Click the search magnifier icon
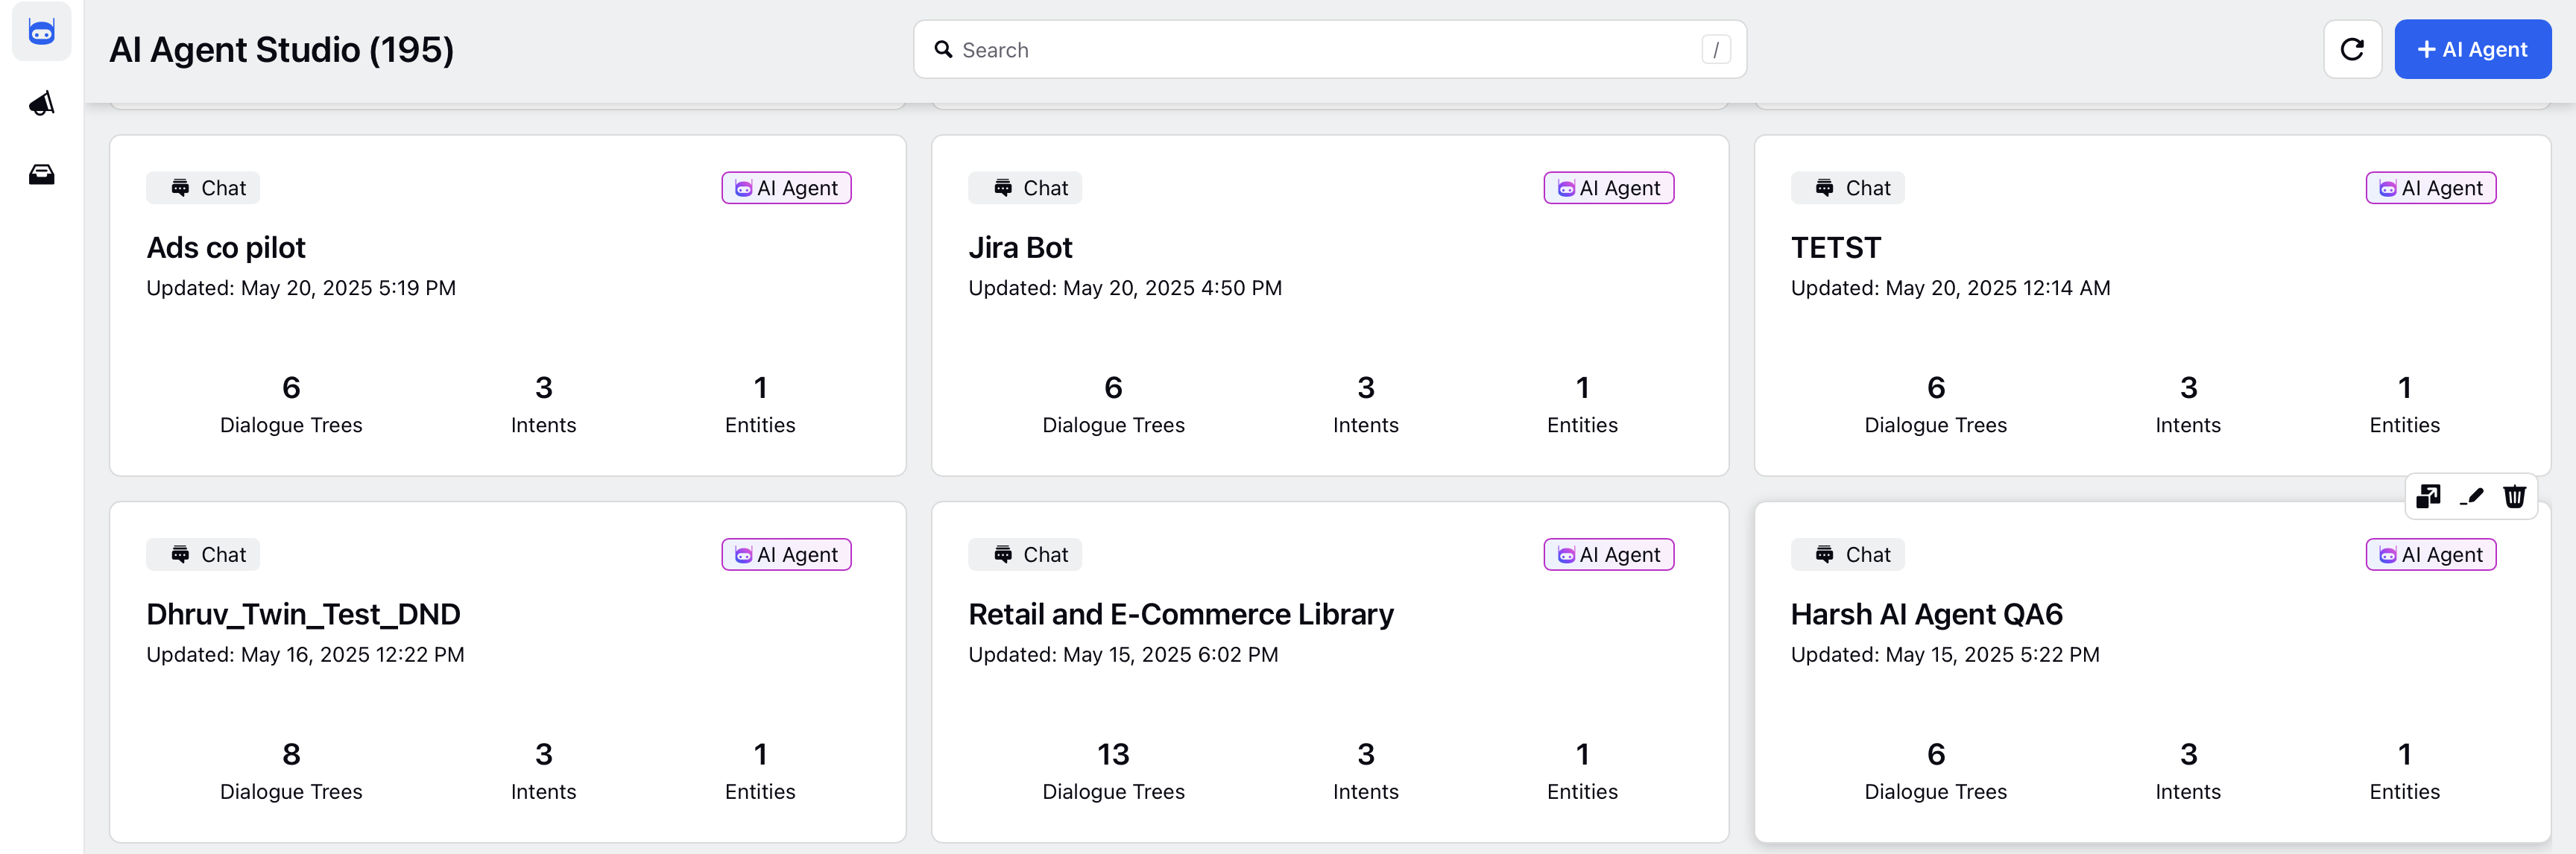2576x854 pixels. point(943,49)
